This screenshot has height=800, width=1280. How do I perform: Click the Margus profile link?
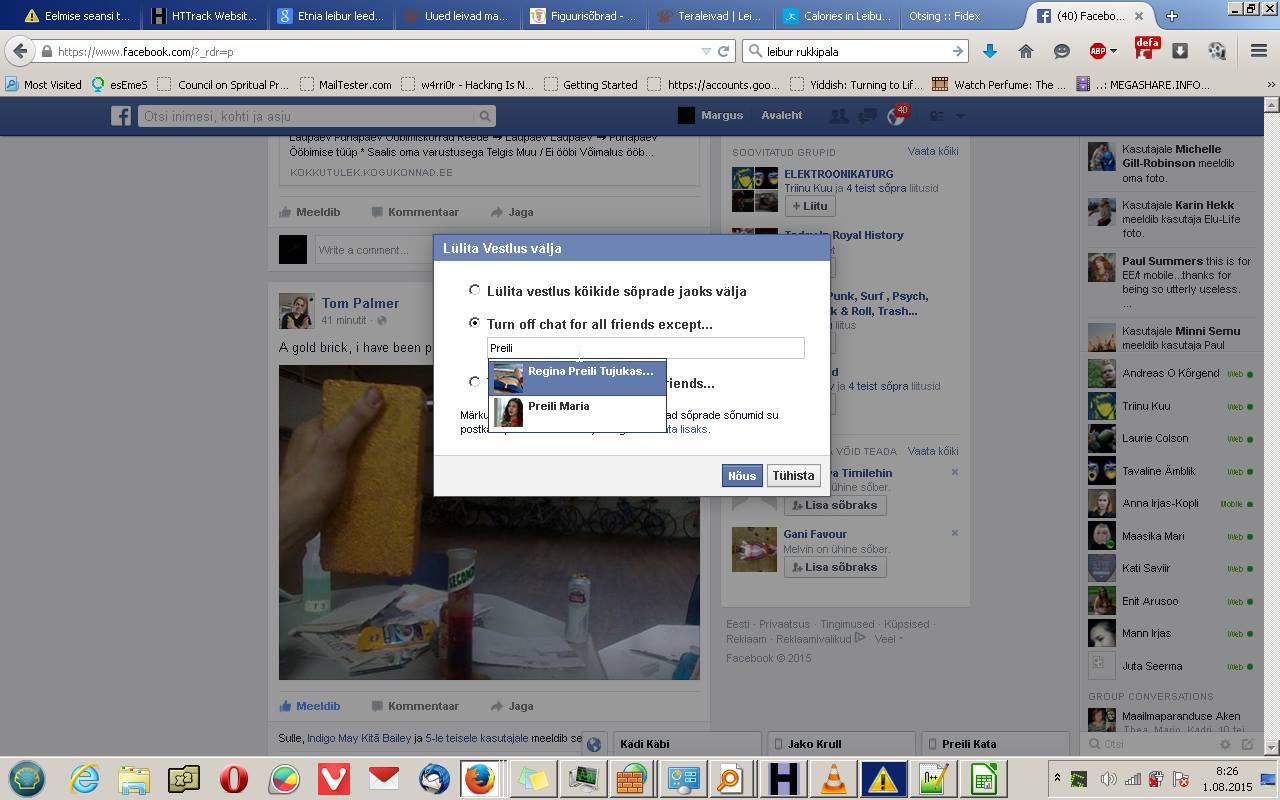(x=722, y=115)
